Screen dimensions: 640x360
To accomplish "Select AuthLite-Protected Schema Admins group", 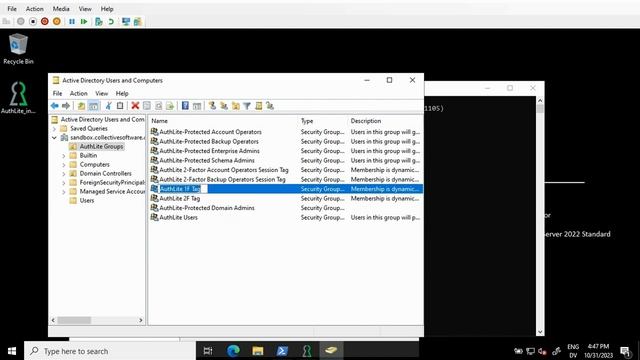I will [x=207, y=160].
